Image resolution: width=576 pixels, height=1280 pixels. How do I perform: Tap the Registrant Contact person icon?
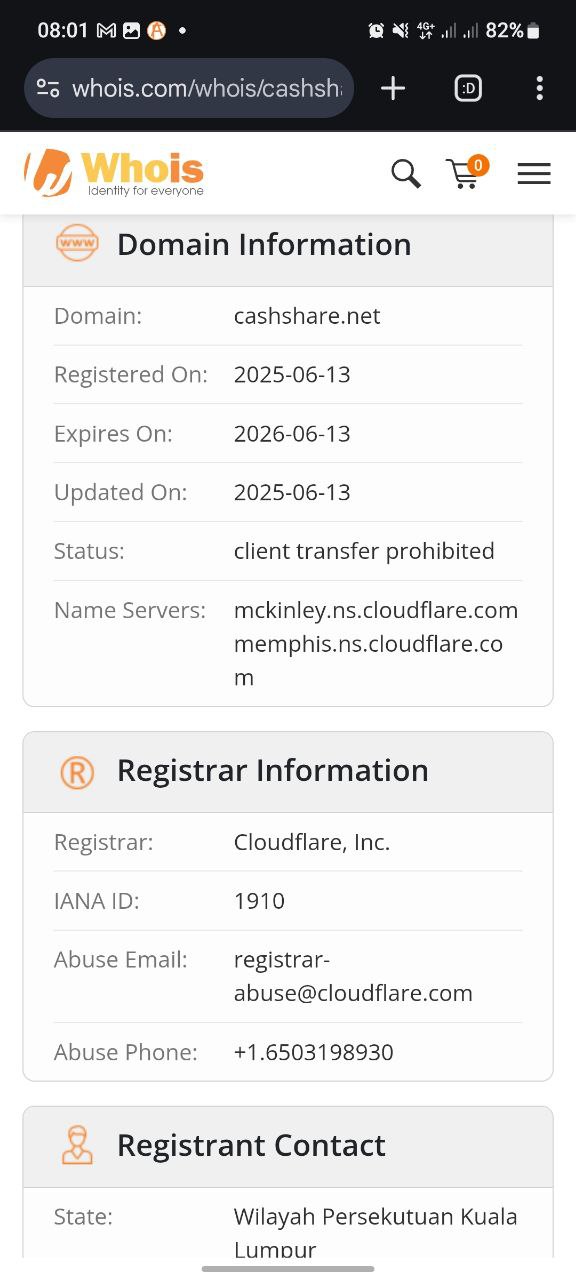(77, 1145)
